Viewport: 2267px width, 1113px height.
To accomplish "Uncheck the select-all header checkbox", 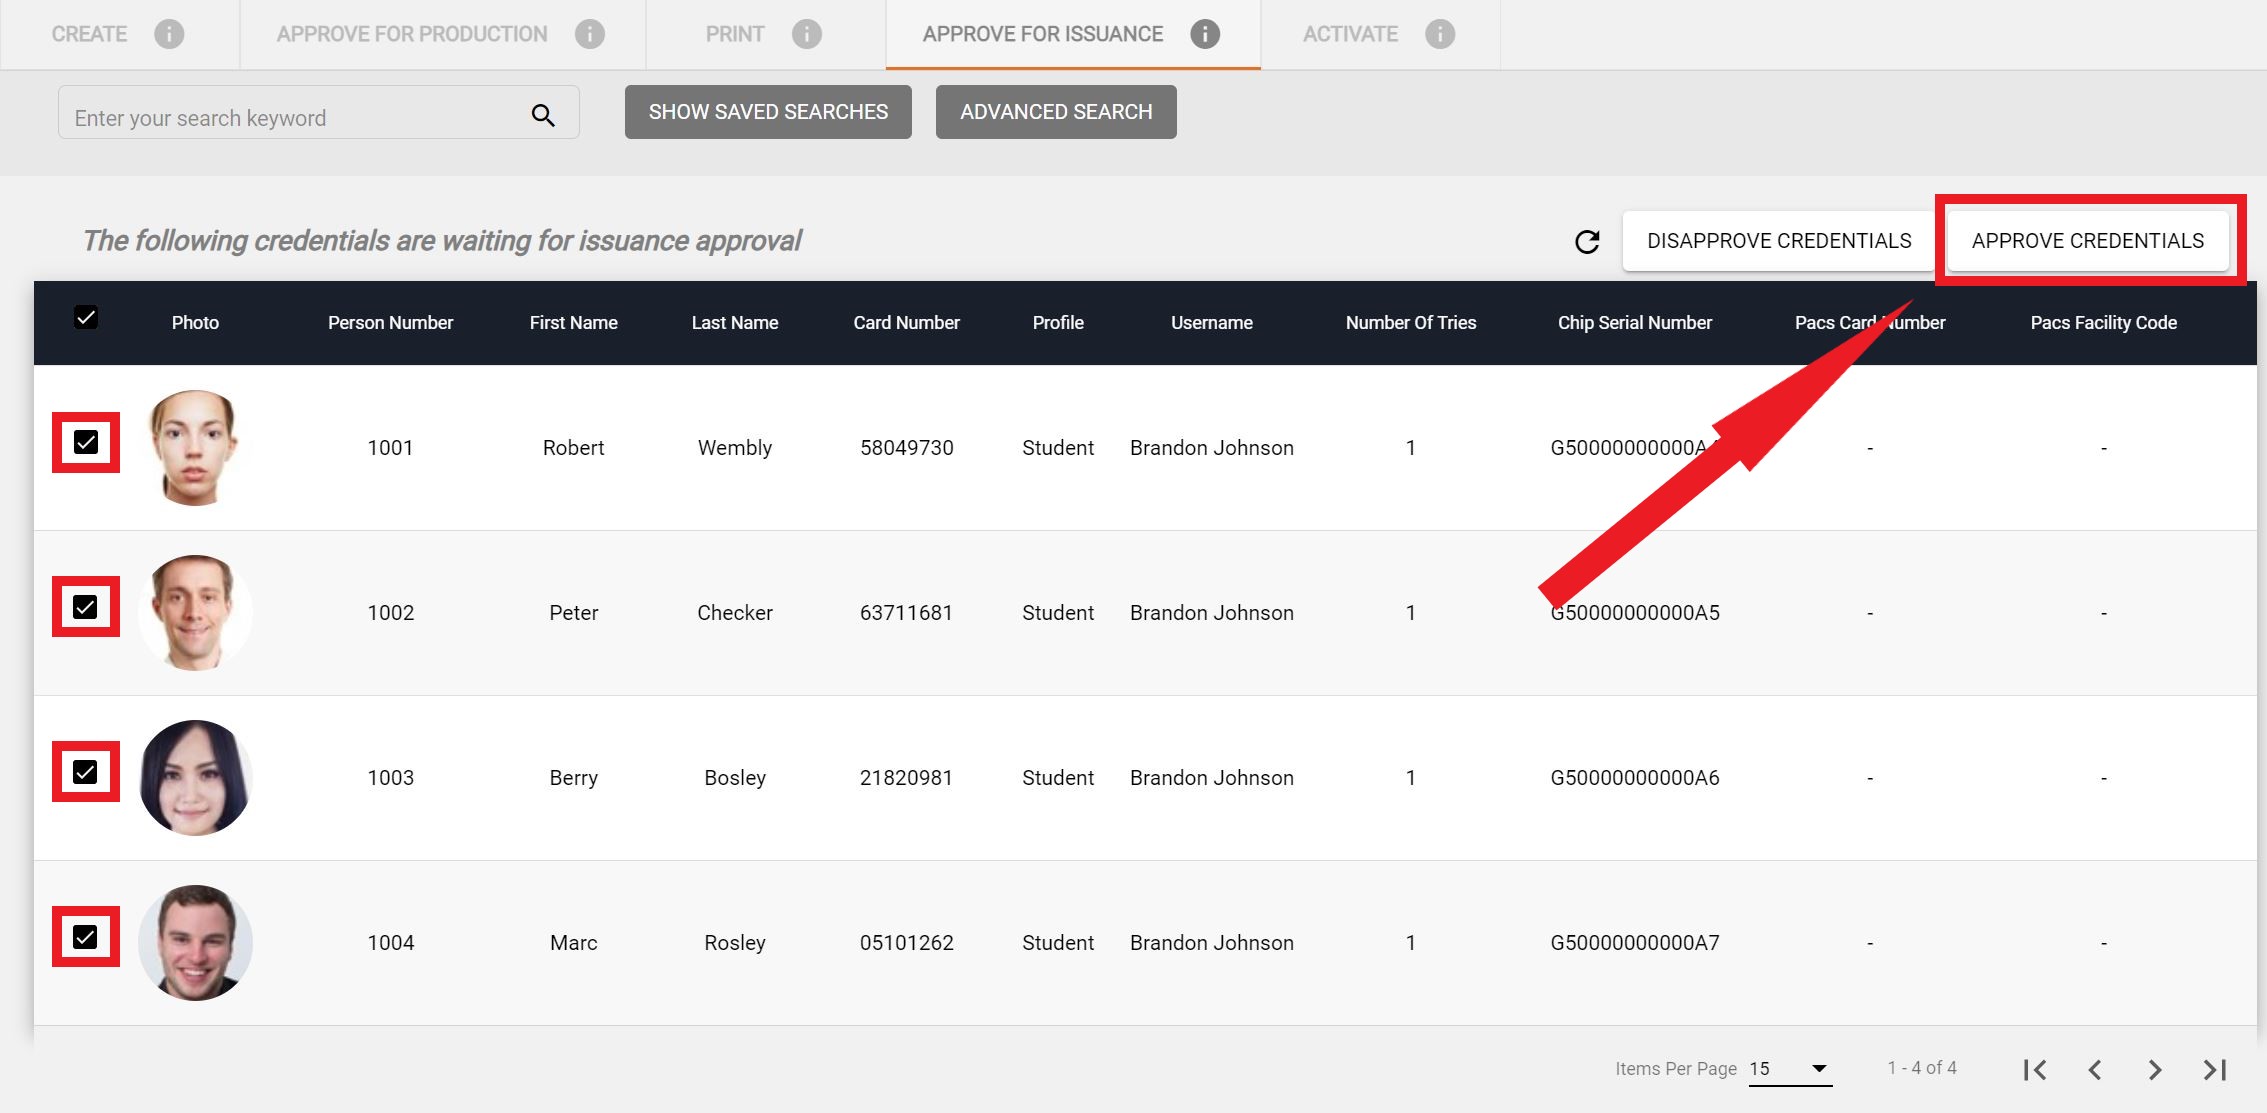I will point(86,318).
